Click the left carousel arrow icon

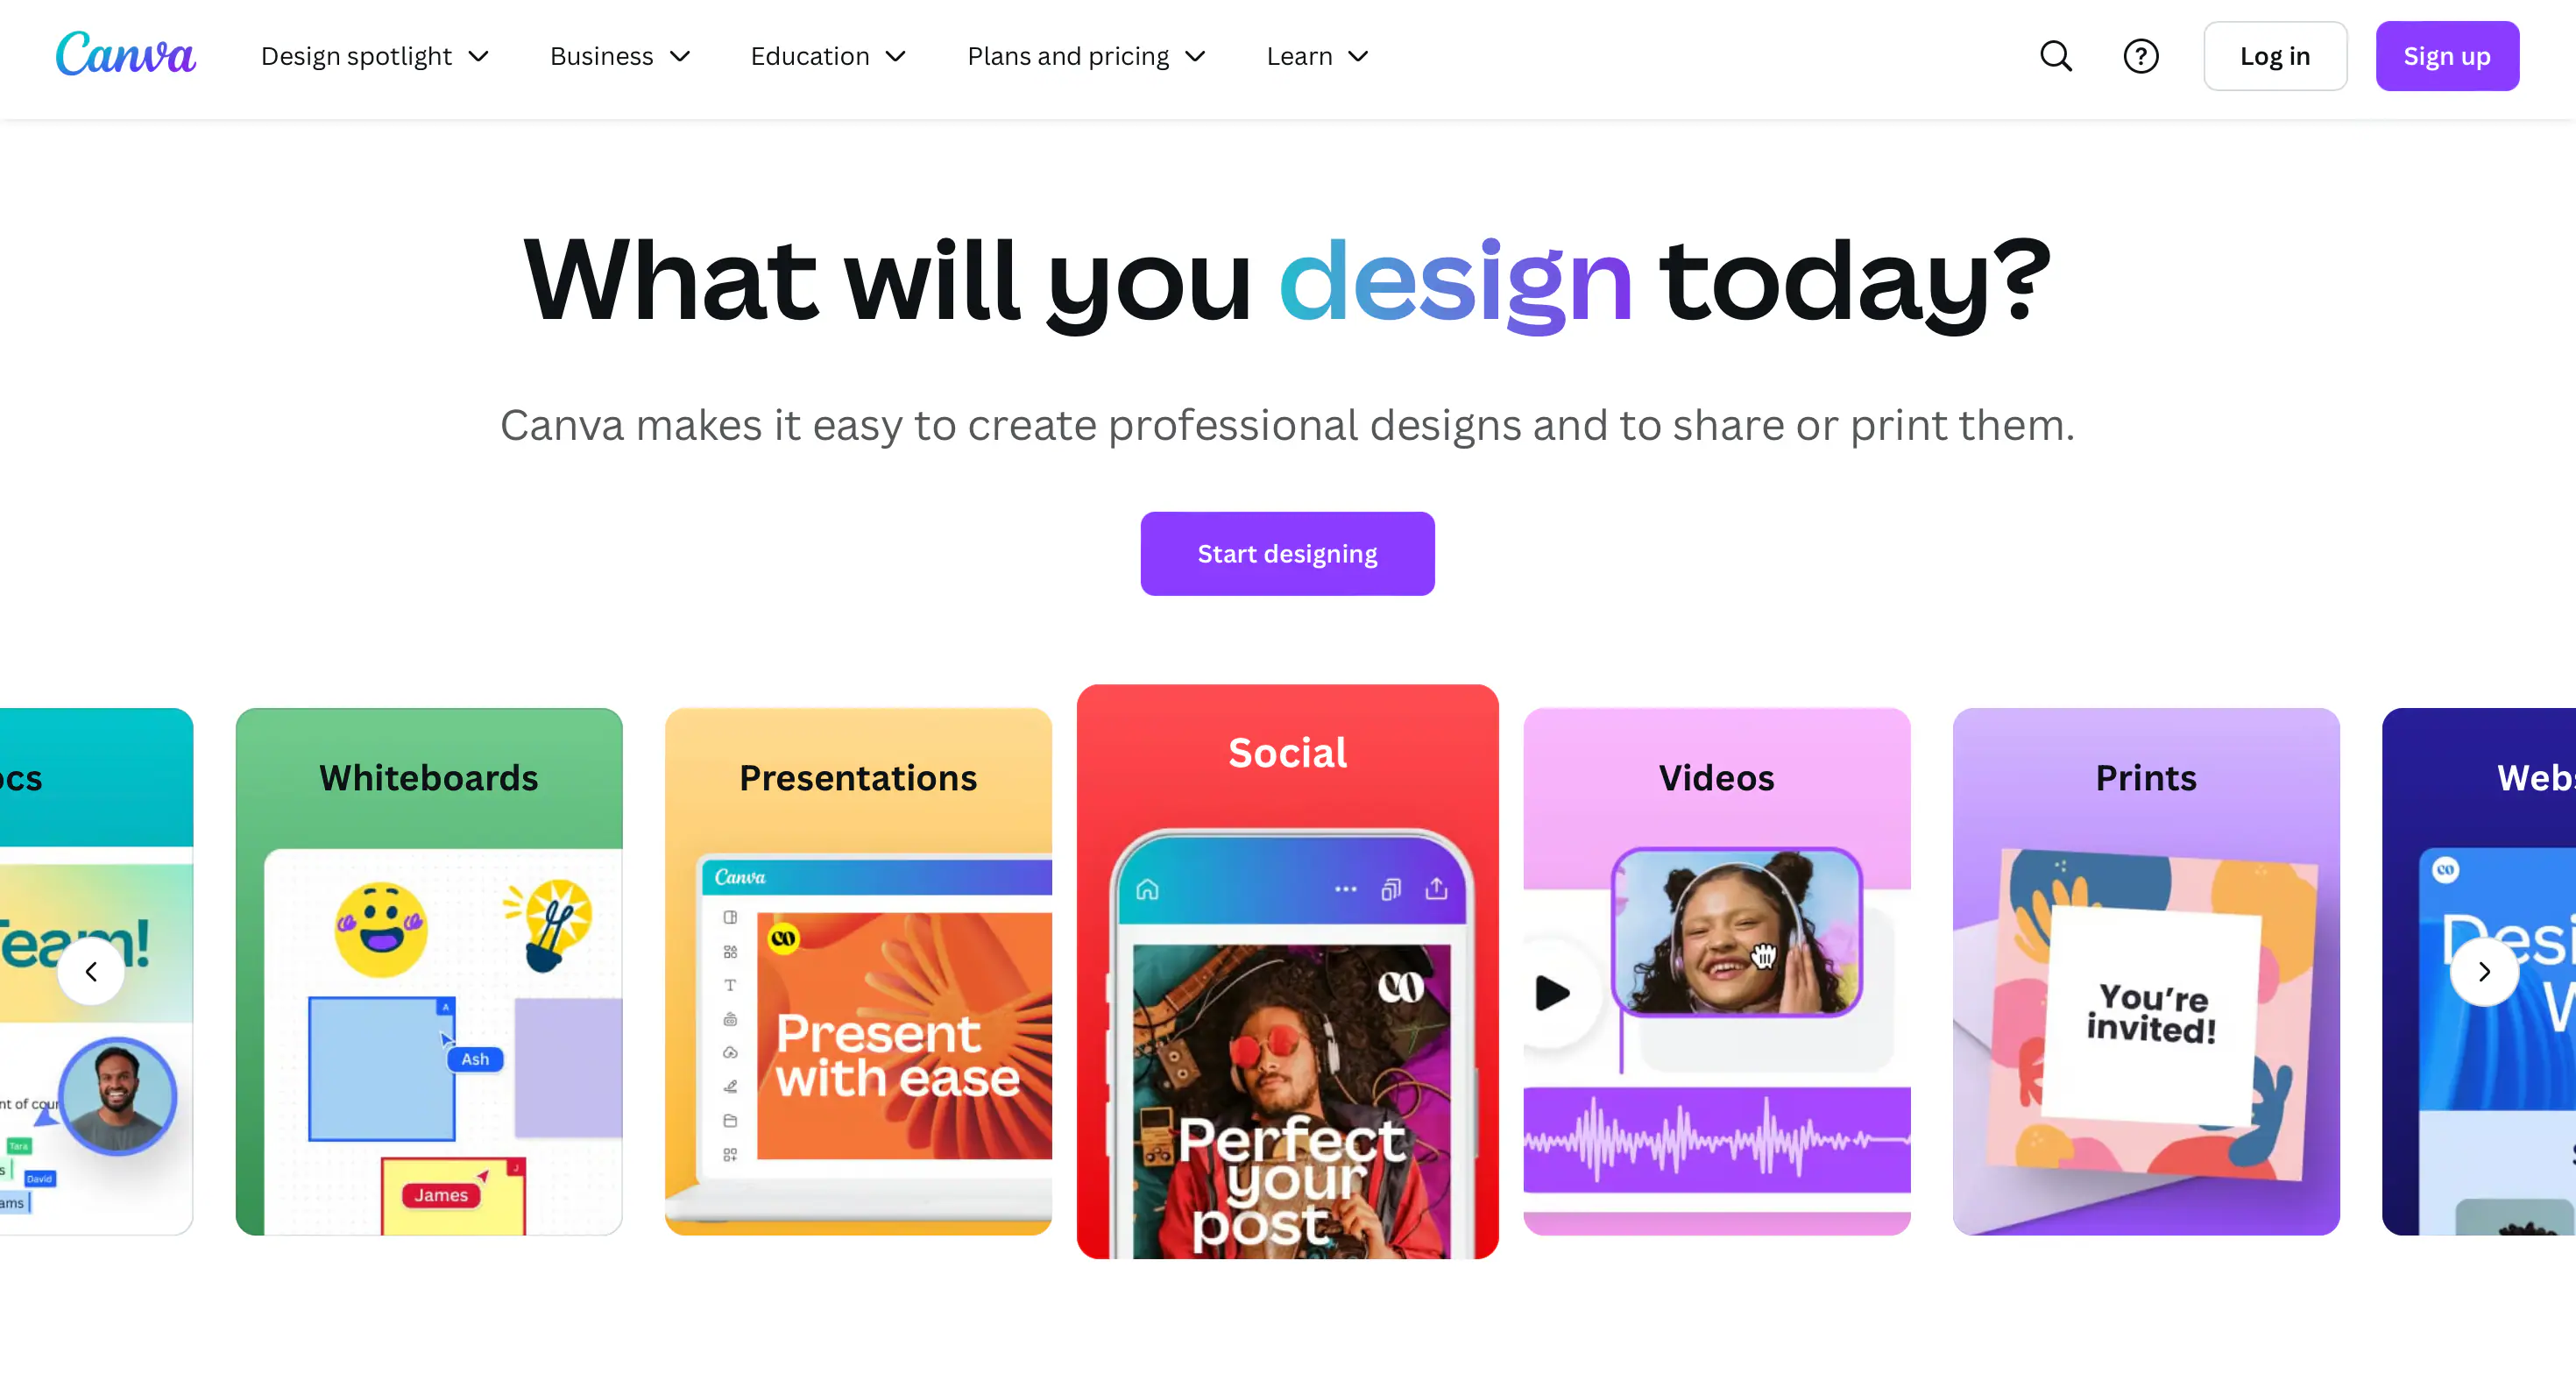click(88, 971)
